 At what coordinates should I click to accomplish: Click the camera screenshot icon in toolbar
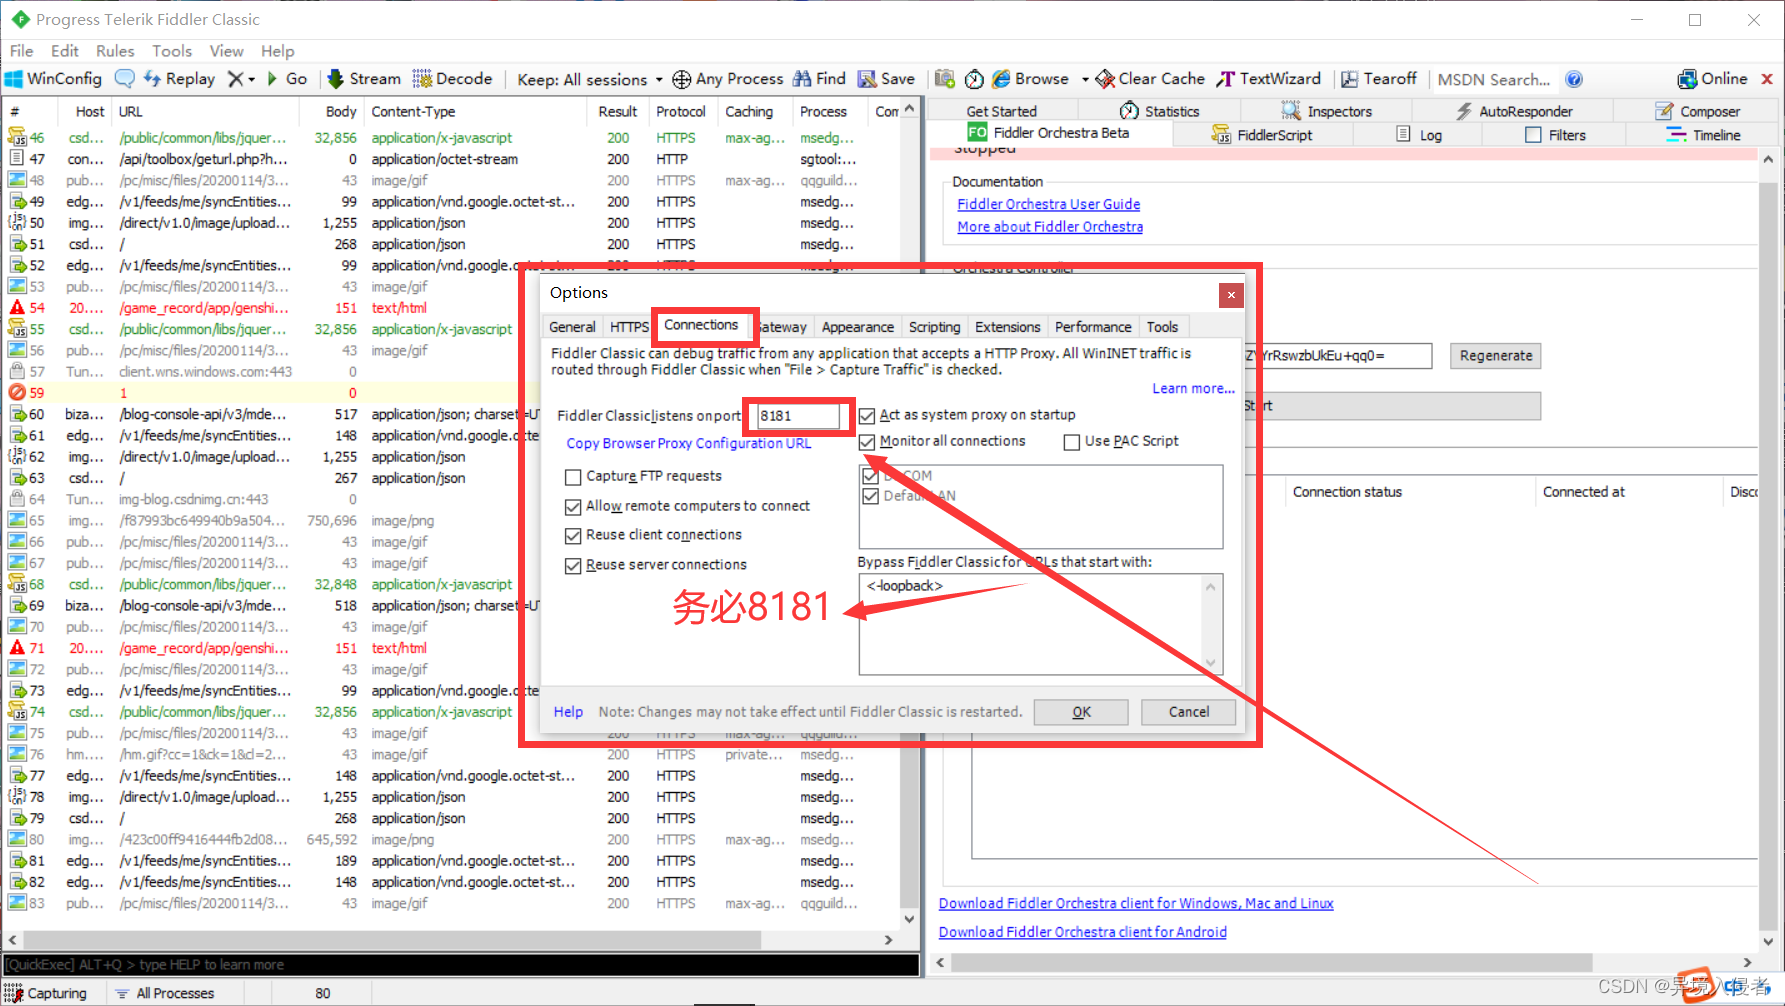(x=945, y=78)
